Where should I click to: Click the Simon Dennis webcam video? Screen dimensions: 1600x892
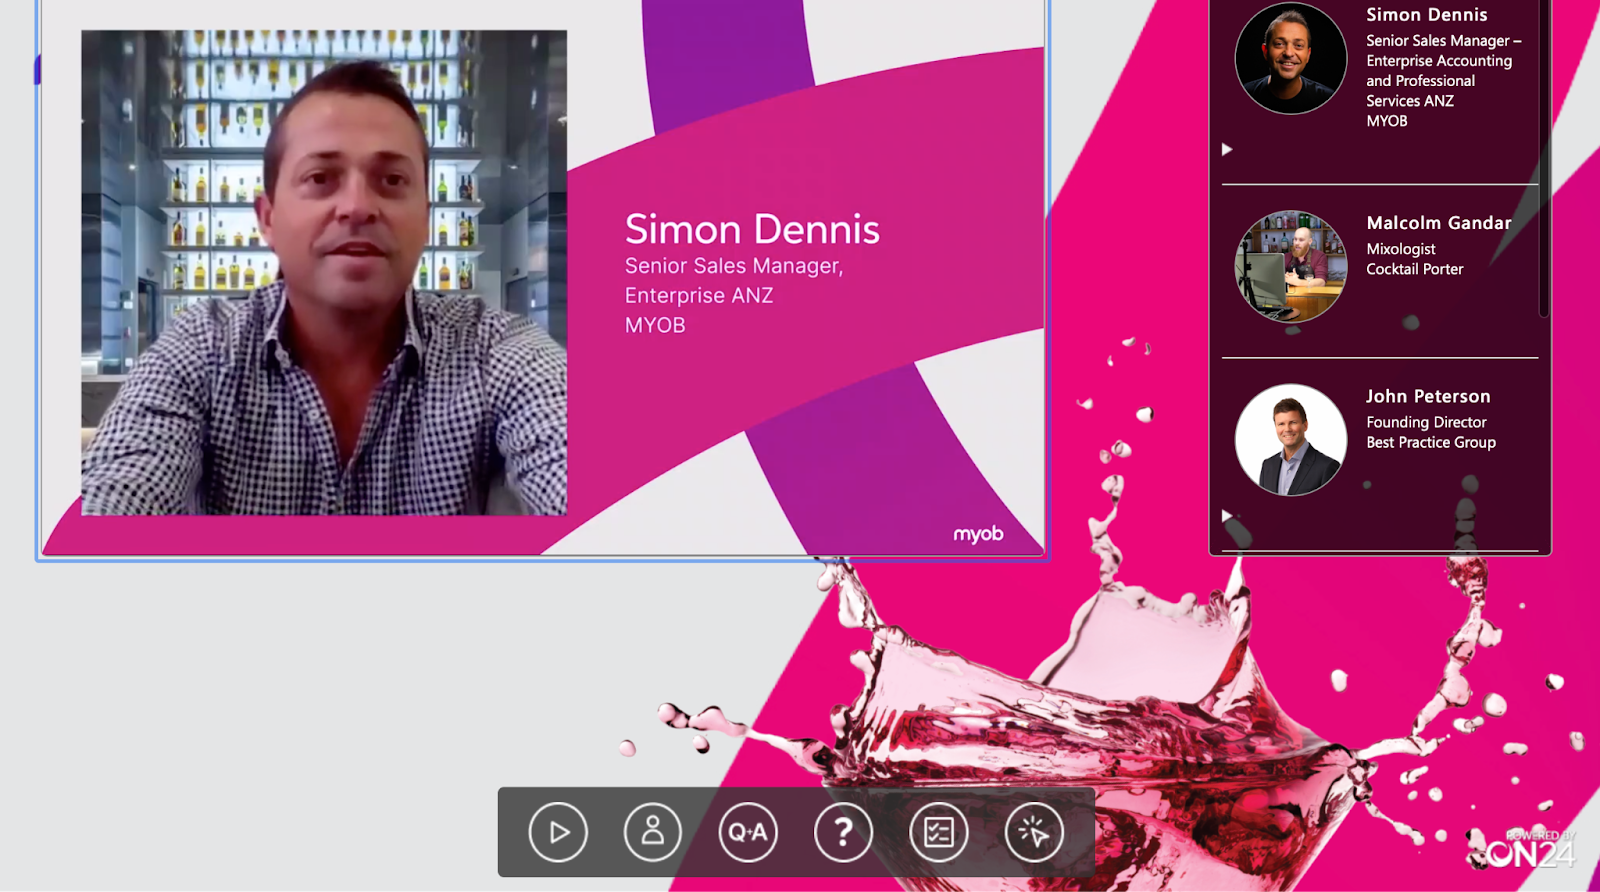pyautogui.click(x=324, y=273)
